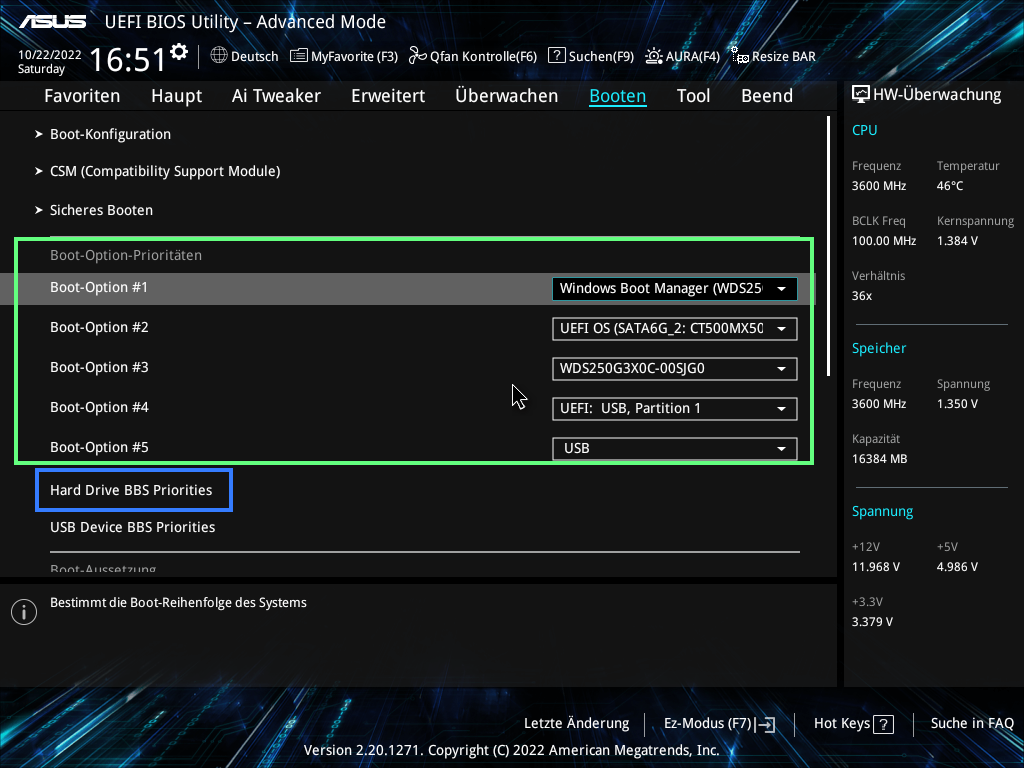
Task: Open MyFavorite (F3) list icon
Action: click(298, 56)
